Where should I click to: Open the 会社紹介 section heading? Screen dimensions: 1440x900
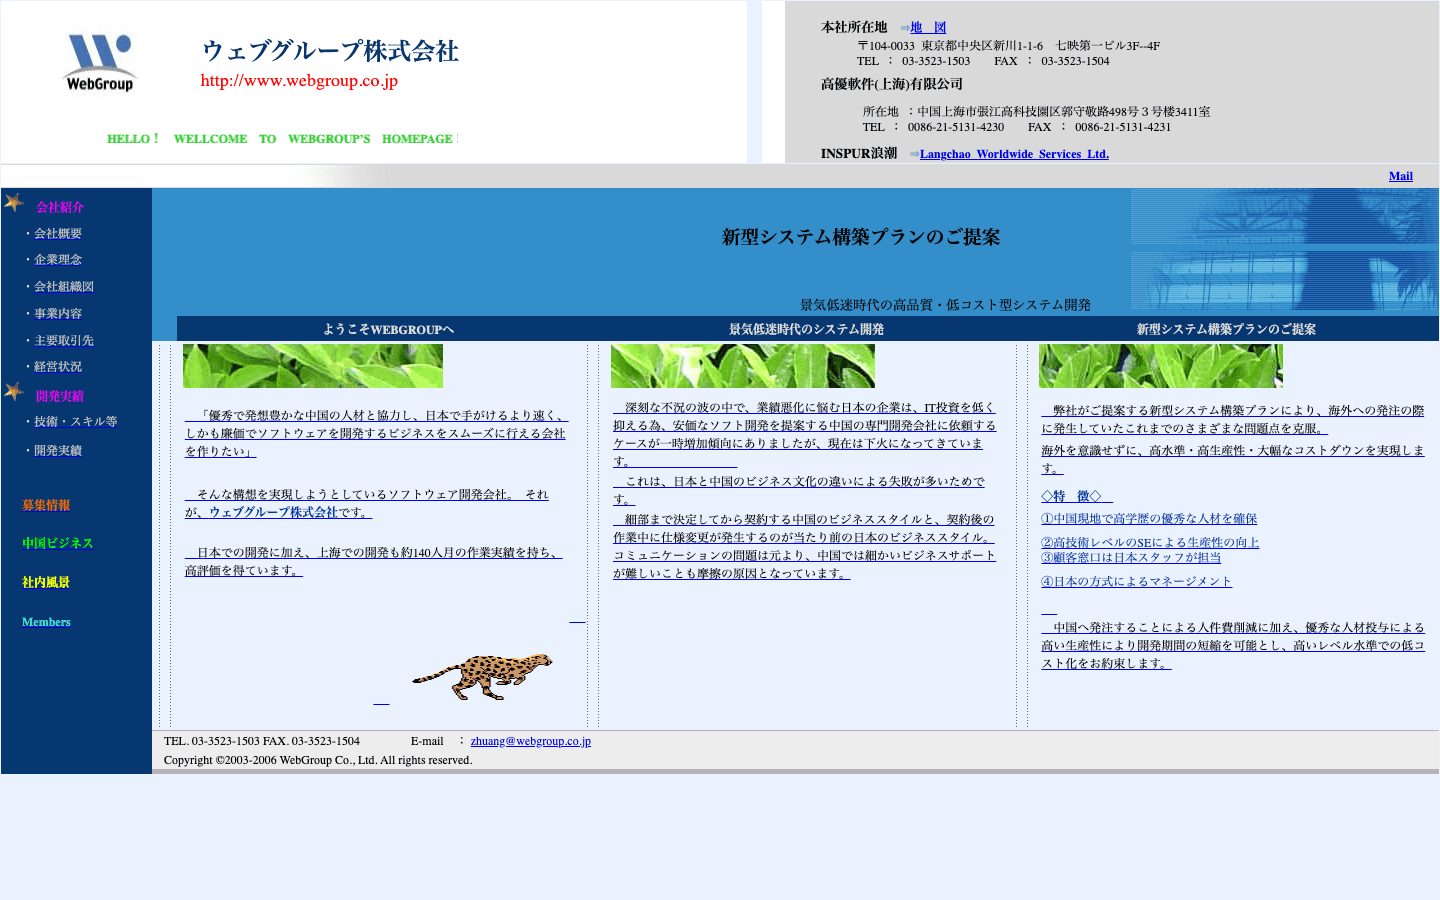coord(60,207)
